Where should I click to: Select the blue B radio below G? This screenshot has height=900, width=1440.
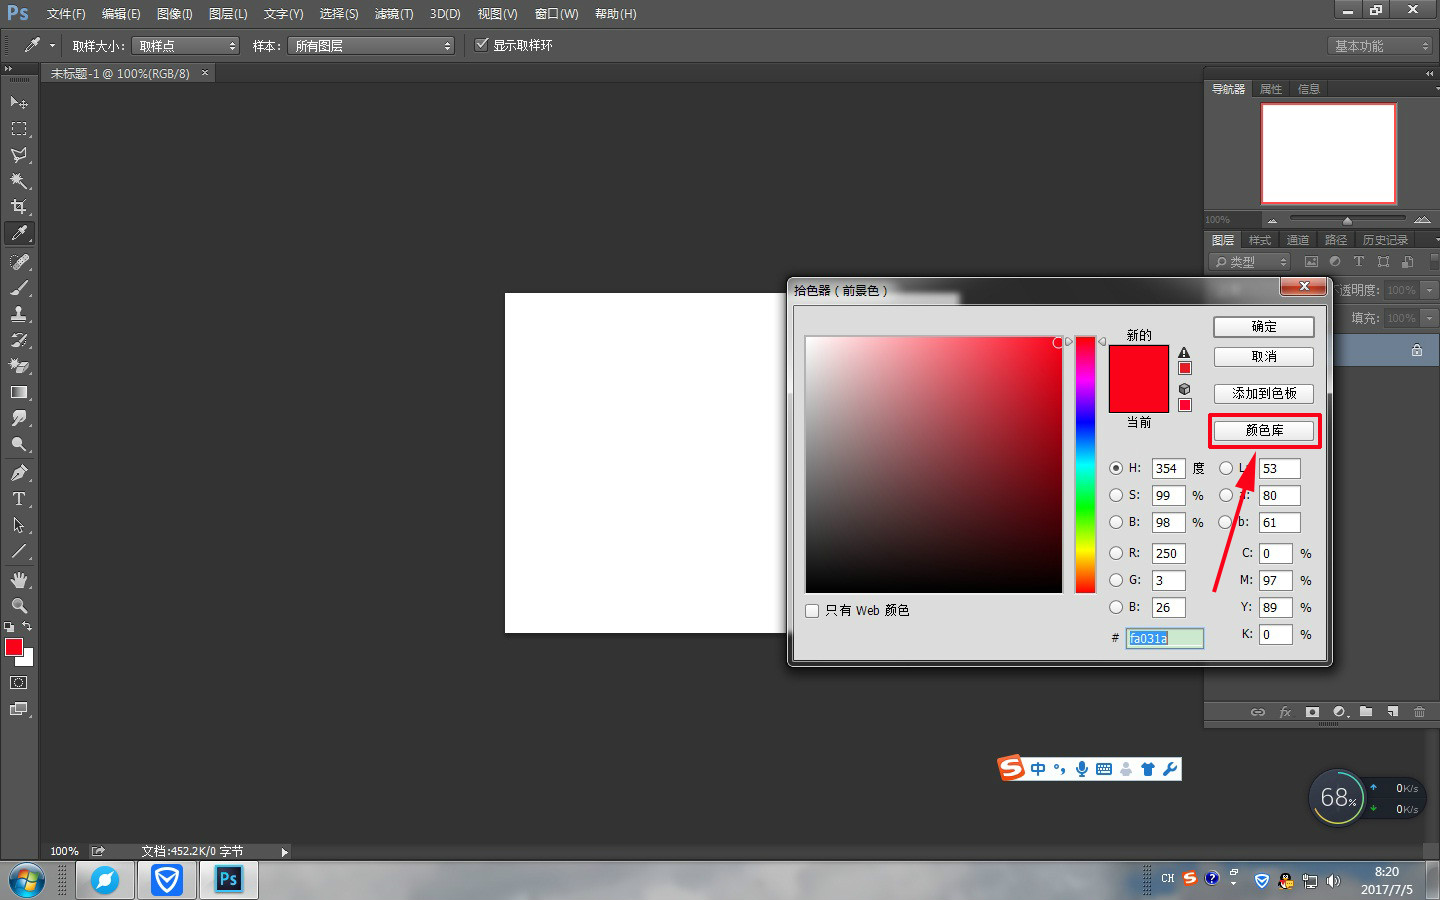(1116, 607)
